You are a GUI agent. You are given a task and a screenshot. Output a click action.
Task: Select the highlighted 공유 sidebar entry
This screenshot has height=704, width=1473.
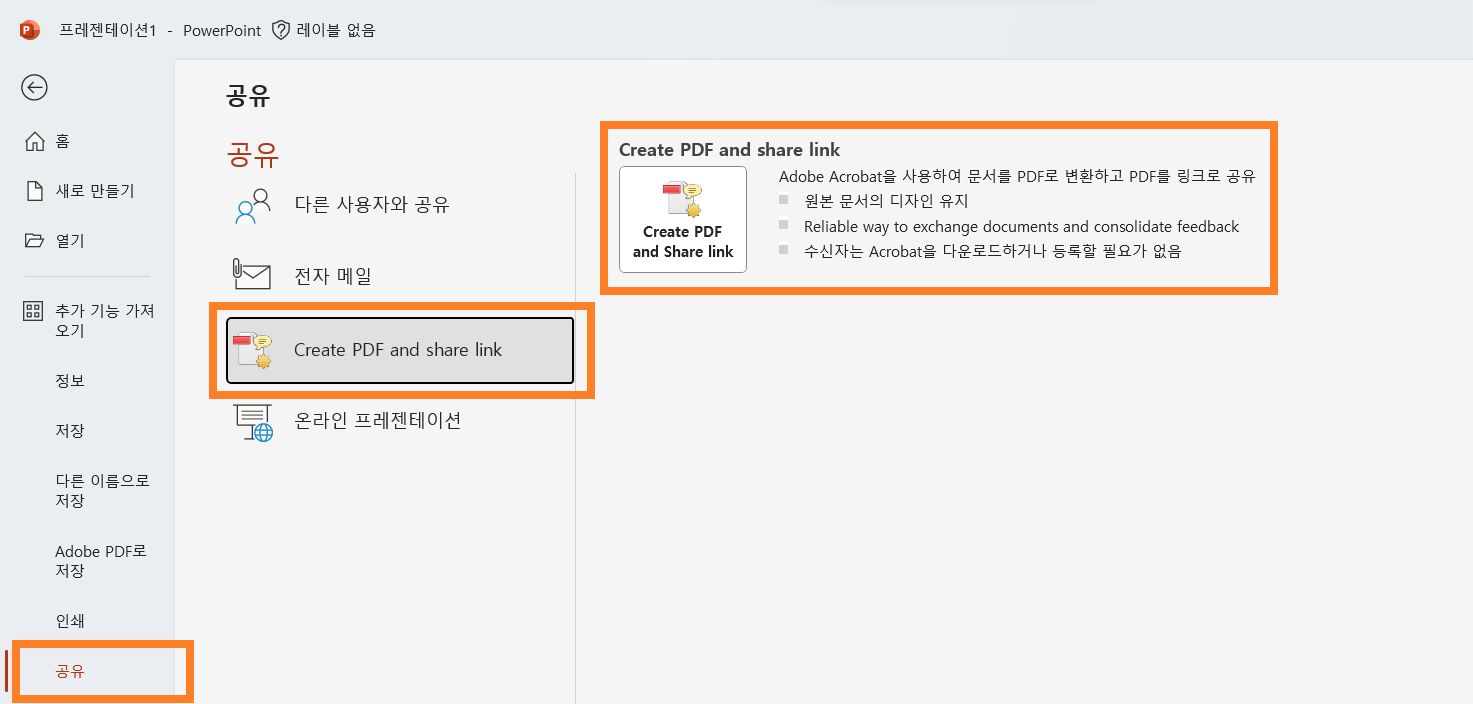(69, 672)
